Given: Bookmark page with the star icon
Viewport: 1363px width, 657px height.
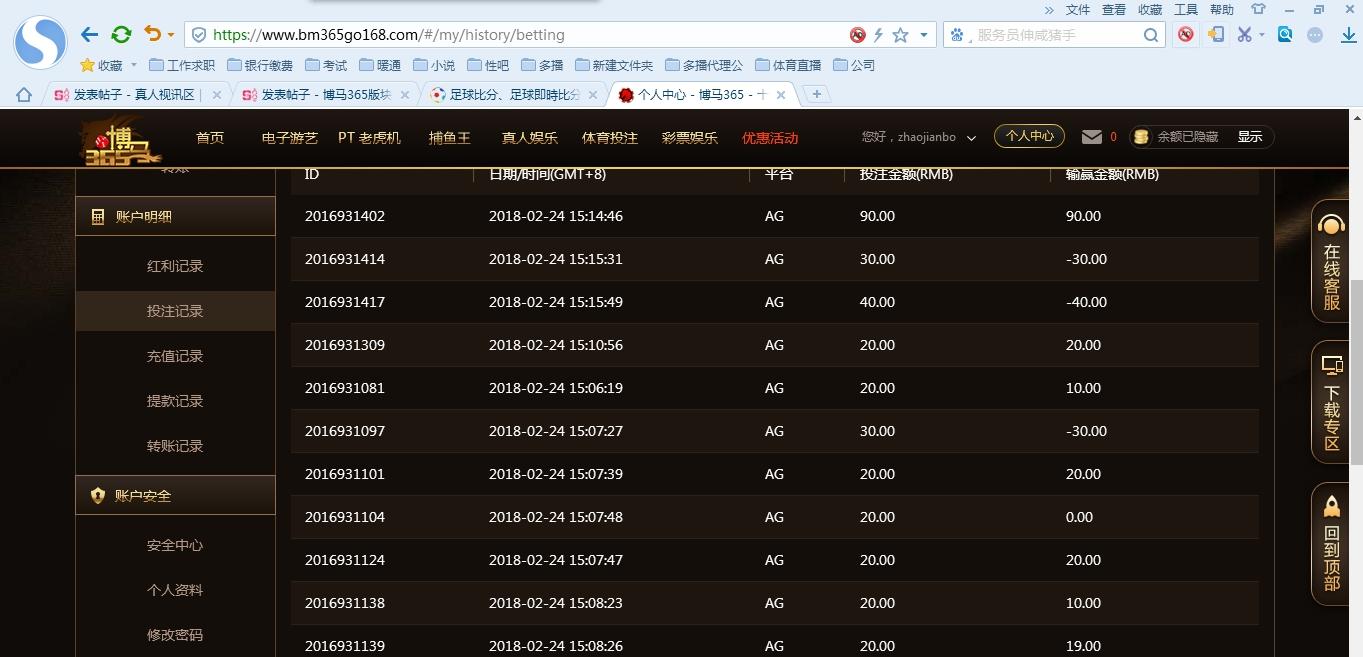Looking at the screenshot, I should pos(900,35).
